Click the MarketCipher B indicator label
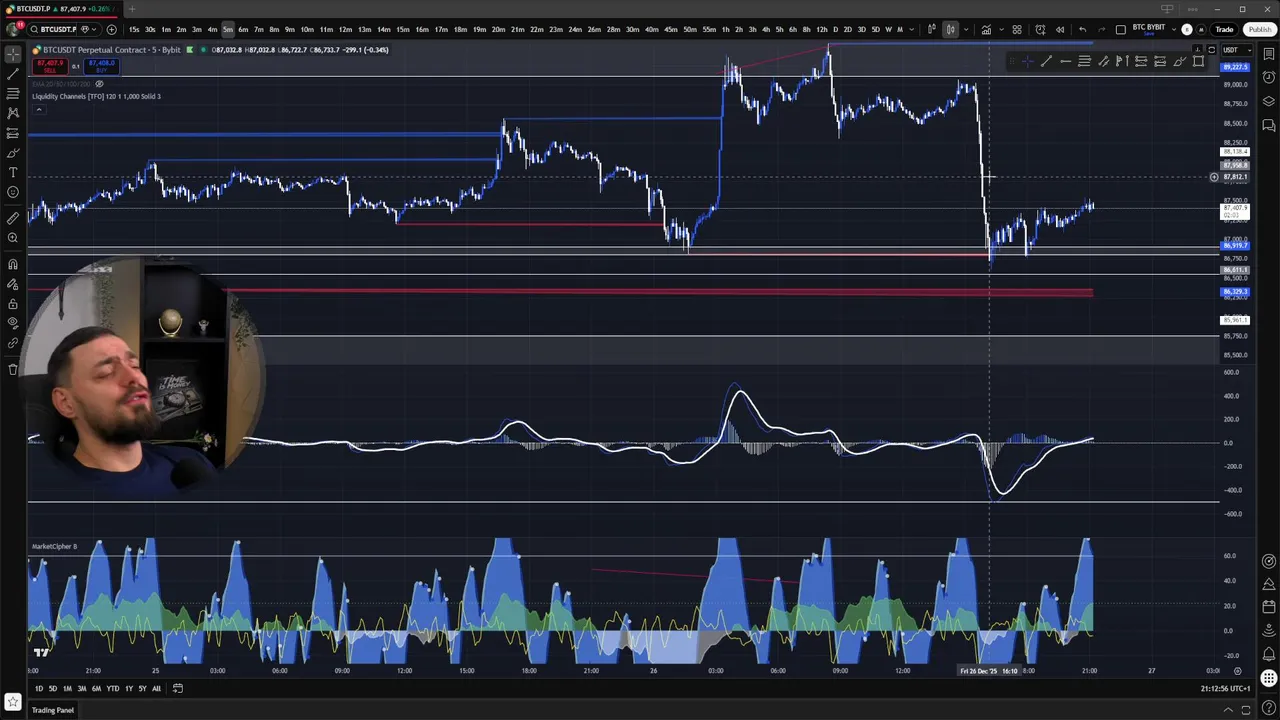This screenshot has width=1280, height=720. pyautogui.click(x=54, y=546)
